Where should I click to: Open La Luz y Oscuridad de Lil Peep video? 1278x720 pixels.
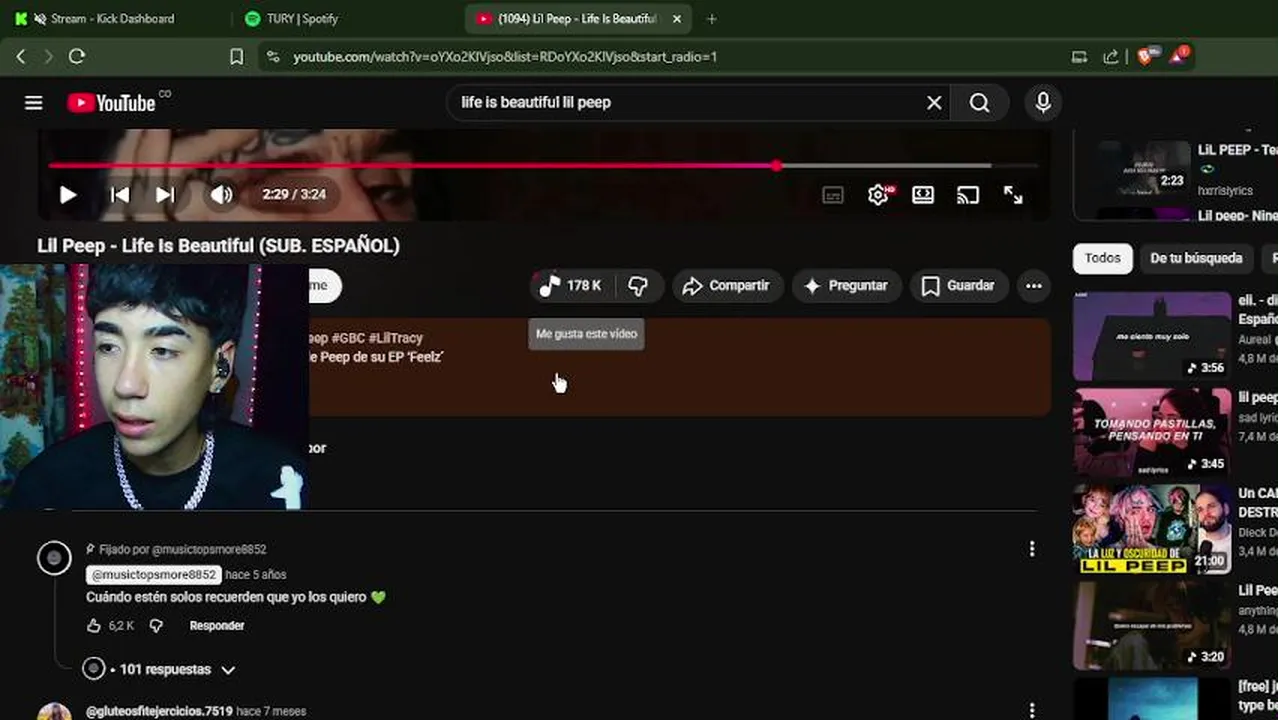1152,529
